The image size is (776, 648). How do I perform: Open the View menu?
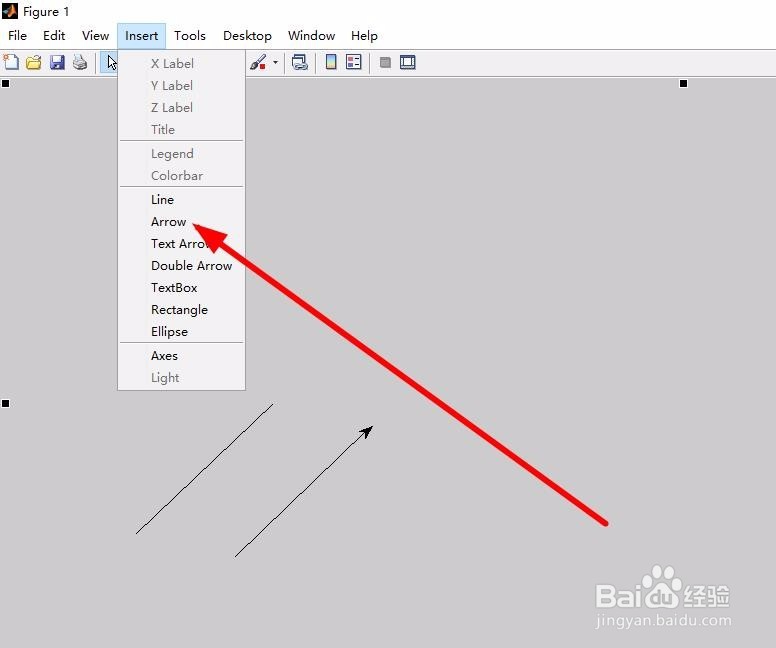(96, 36)
